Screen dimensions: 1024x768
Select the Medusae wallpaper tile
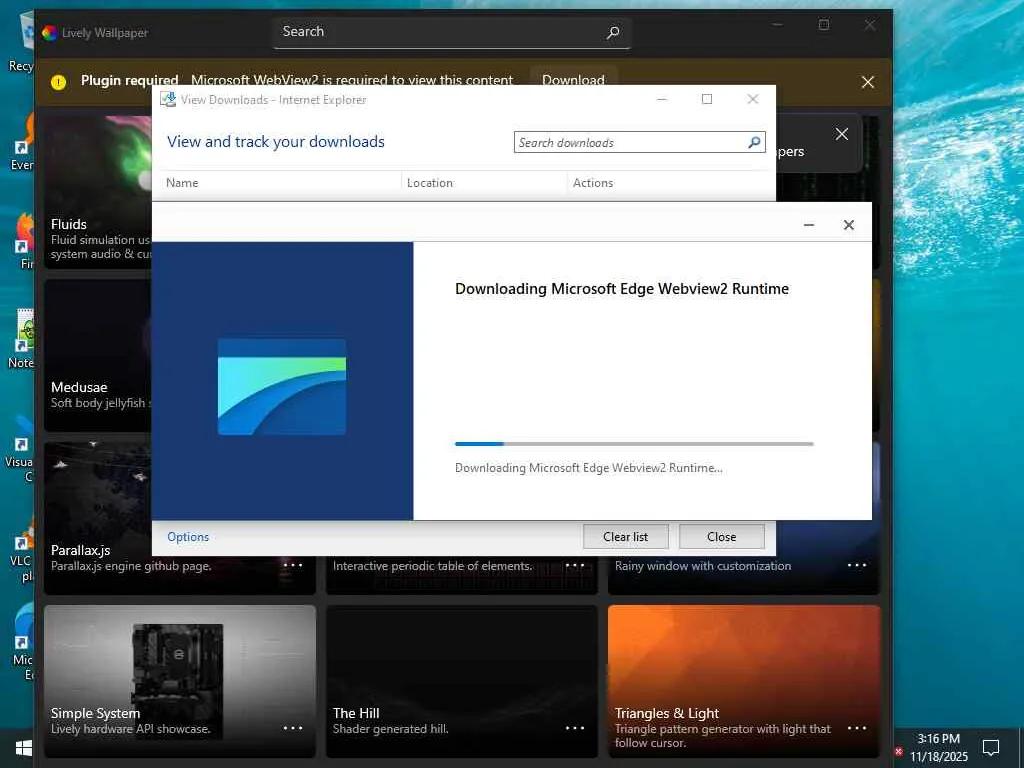pos(98,355)
